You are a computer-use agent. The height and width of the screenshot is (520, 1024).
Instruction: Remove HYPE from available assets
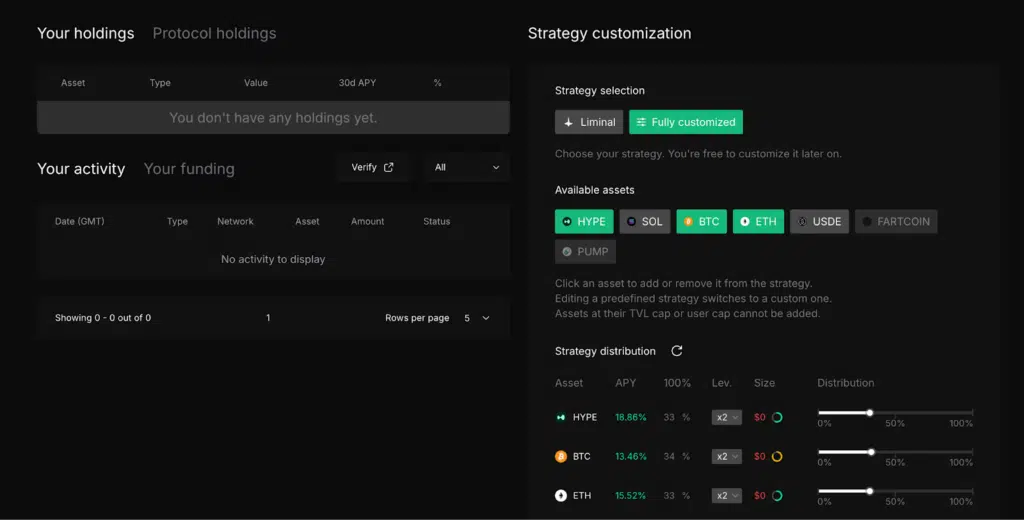click(x=584, y=221)
